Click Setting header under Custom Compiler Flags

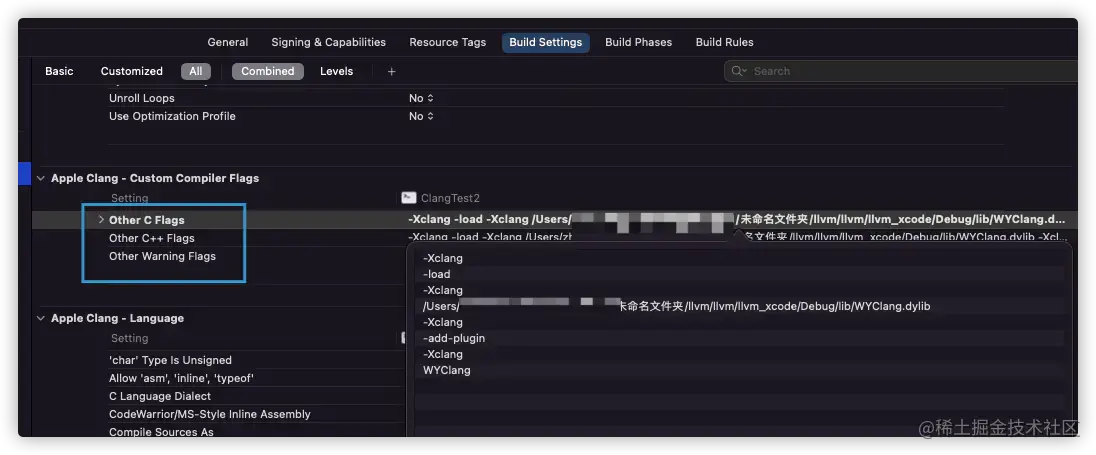coord(129,198)
